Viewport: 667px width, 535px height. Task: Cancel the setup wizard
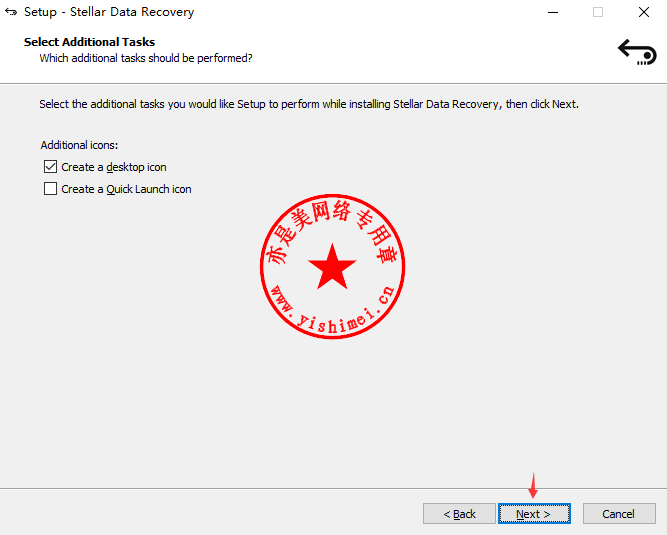619,514
